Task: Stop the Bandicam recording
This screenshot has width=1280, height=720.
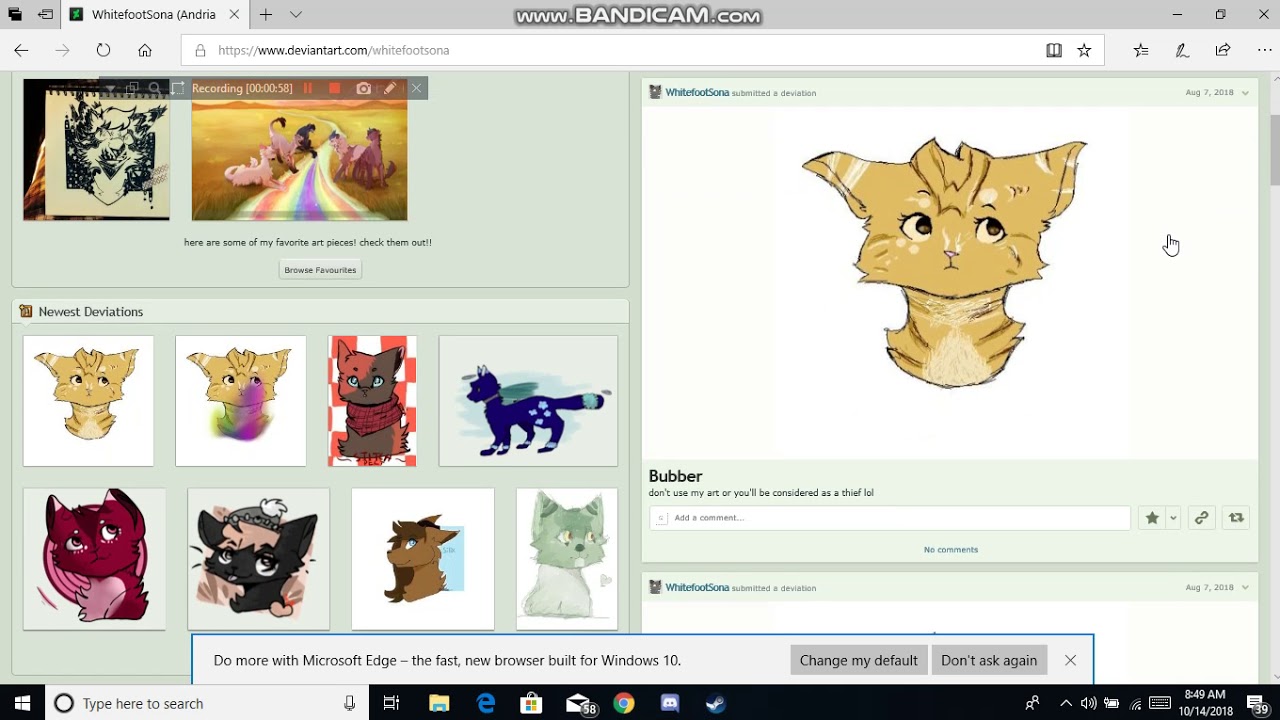Action: [334, 88]
